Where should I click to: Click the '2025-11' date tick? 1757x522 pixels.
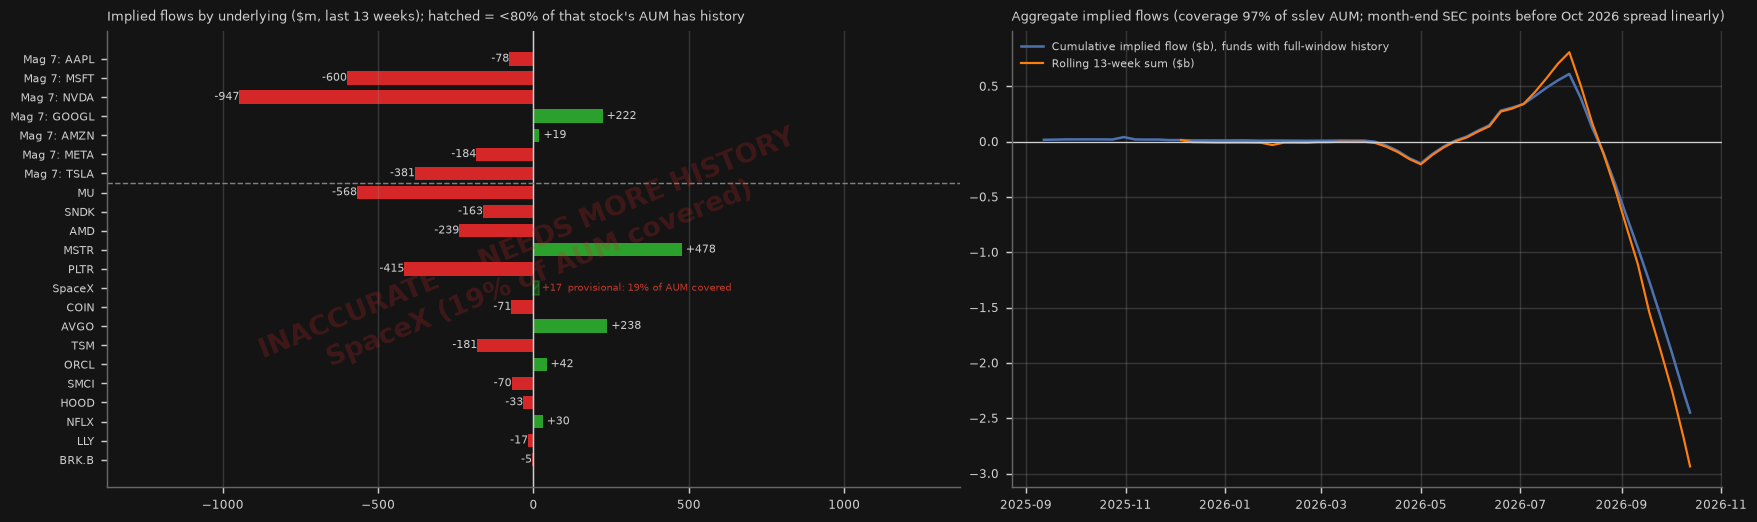pyautogui.click(x=1126, y=505)
